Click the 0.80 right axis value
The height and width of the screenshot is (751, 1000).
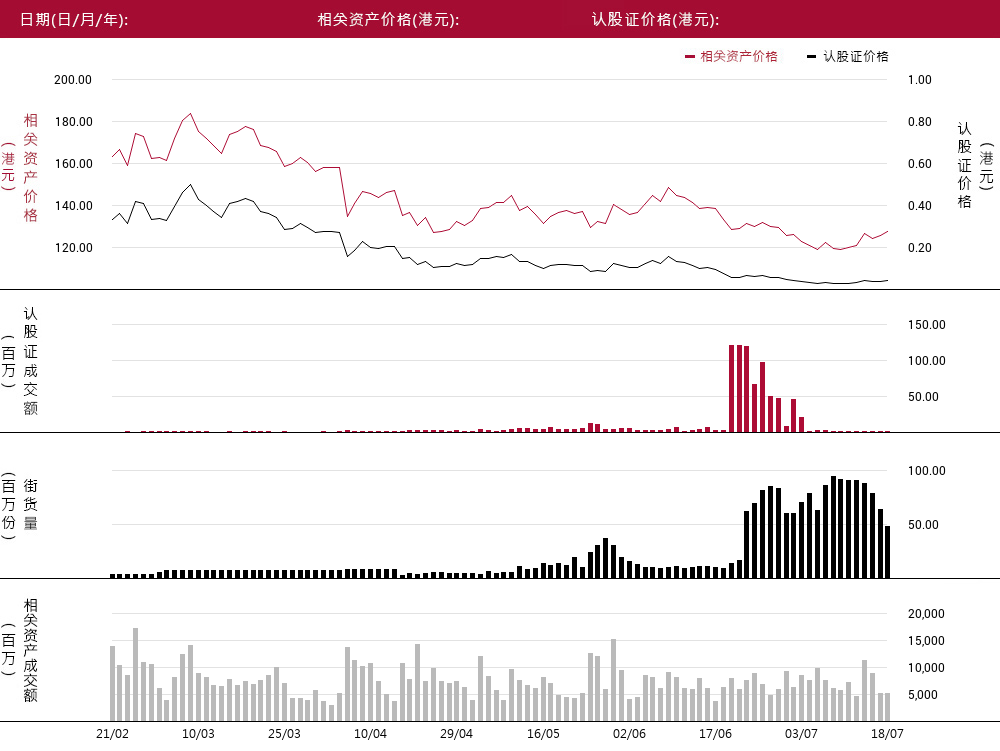(x=920, y=121)
